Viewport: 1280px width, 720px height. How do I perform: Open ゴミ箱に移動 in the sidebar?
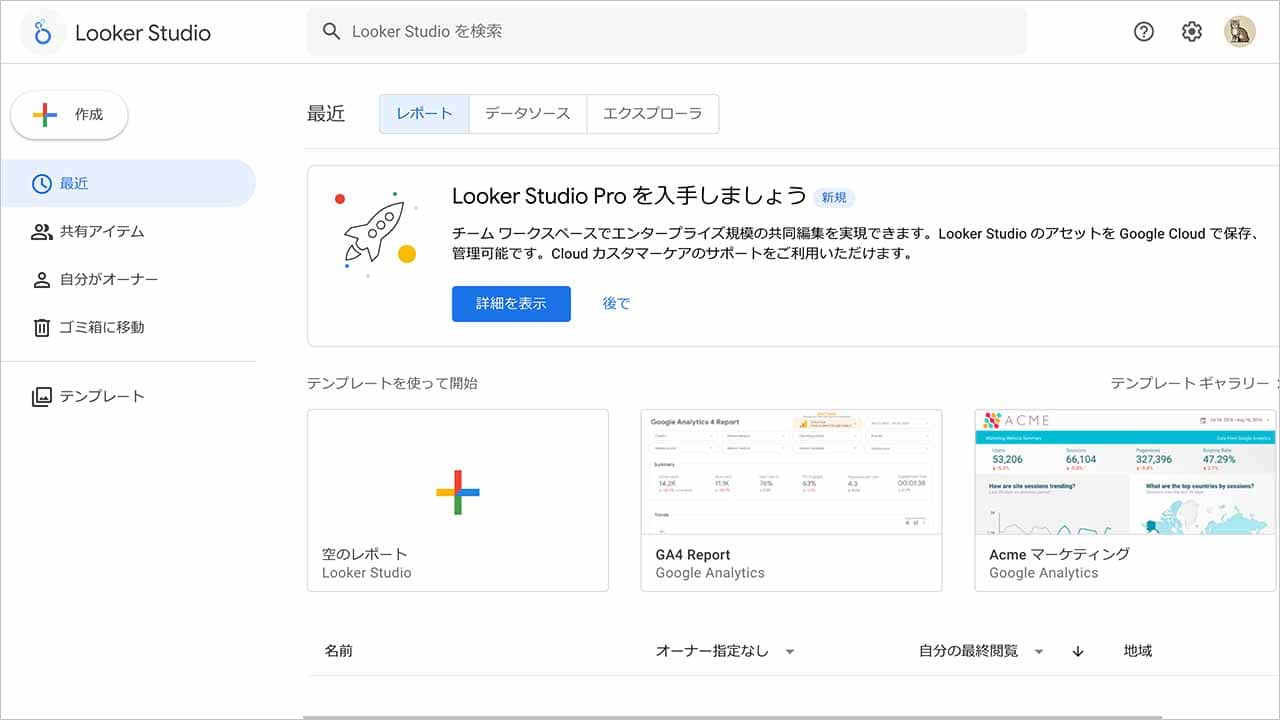tap(128, 327)
